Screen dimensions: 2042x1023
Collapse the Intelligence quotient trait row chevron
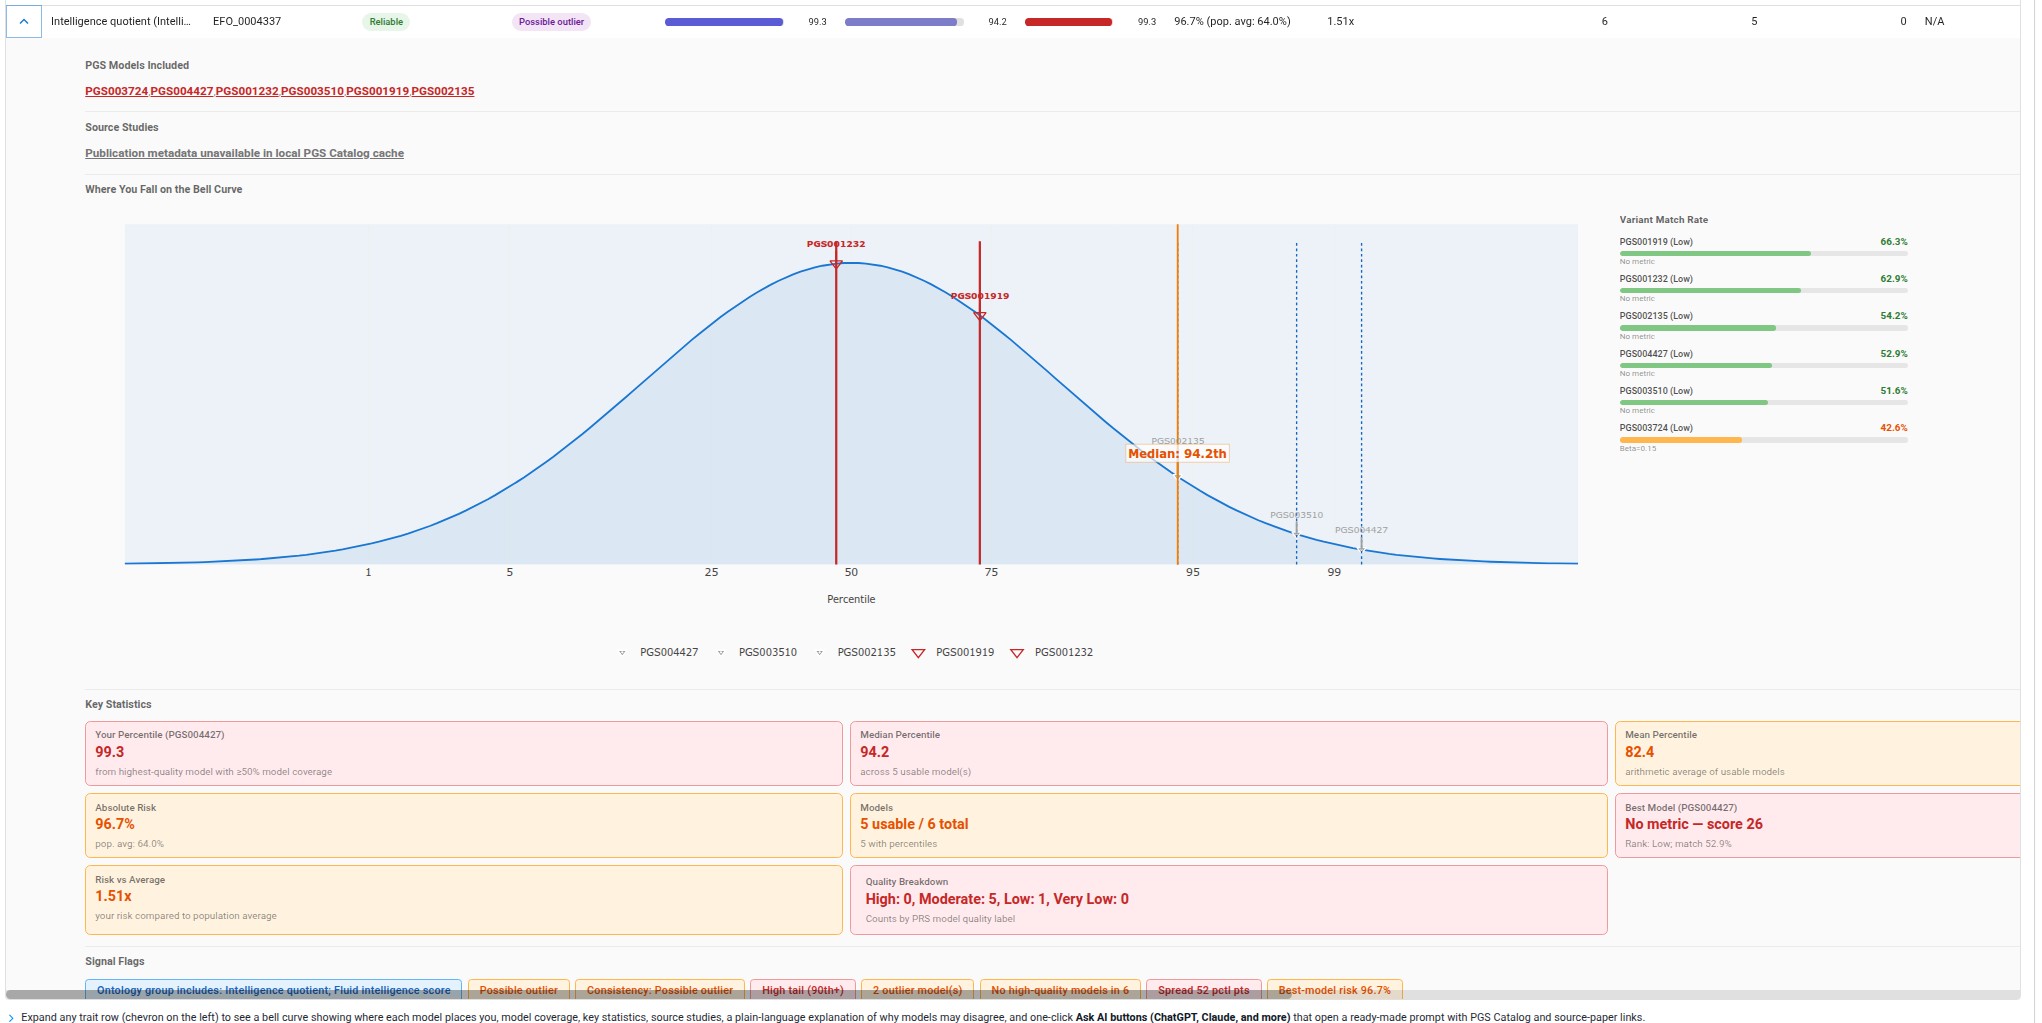point(24,21)
